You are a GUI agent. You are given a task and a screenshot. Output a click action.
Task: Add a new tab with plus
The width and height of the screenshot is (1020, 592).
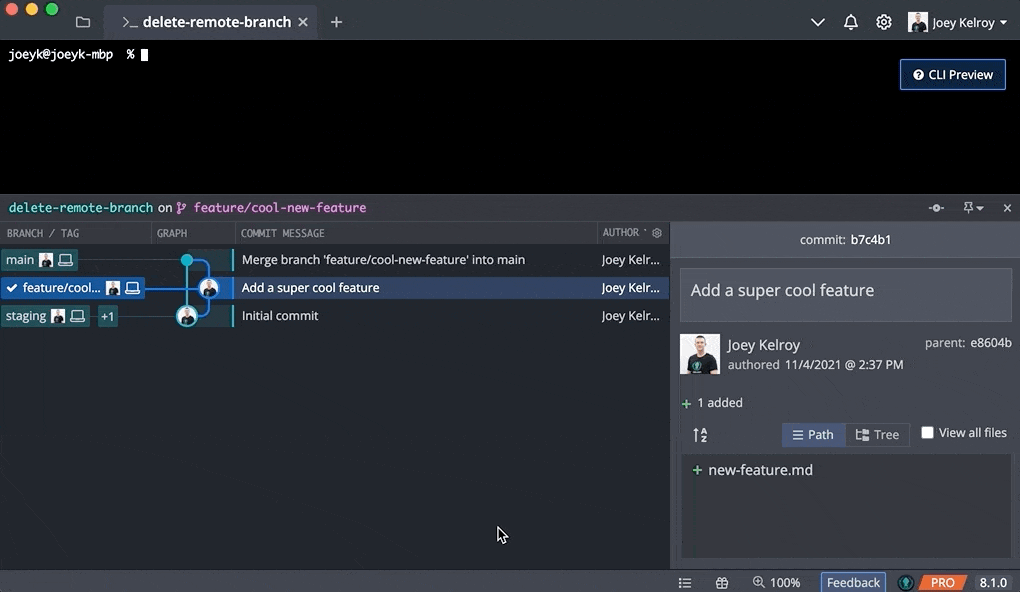pos(336,22)
